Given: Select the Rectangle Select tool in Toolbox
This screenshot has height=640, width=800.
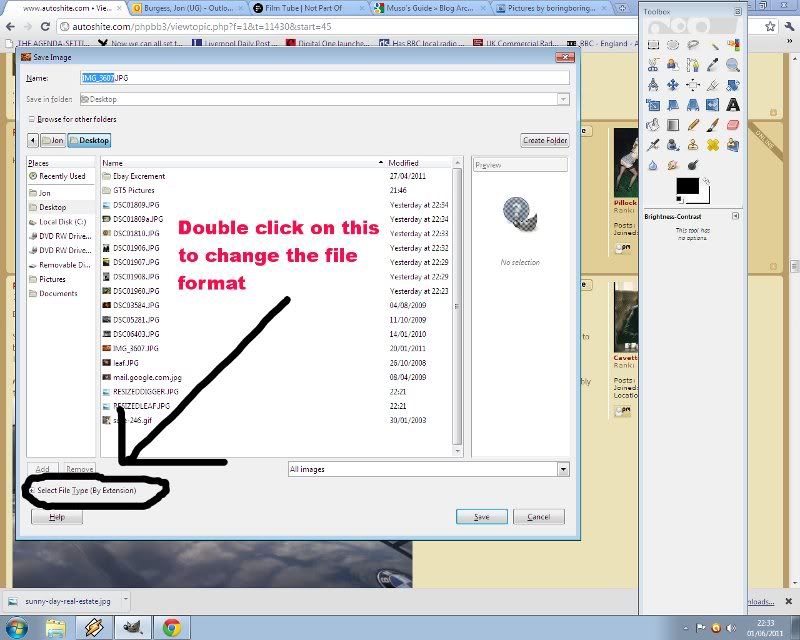Looking at the screenshot, I should [653, 45].
